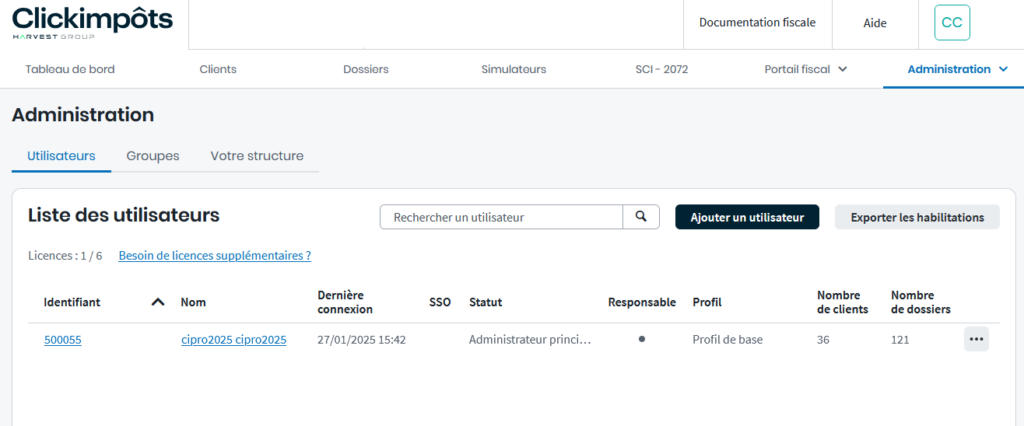
Task: Toggle sort arrow beside Identifiant column
Action: tap(157, 302)
